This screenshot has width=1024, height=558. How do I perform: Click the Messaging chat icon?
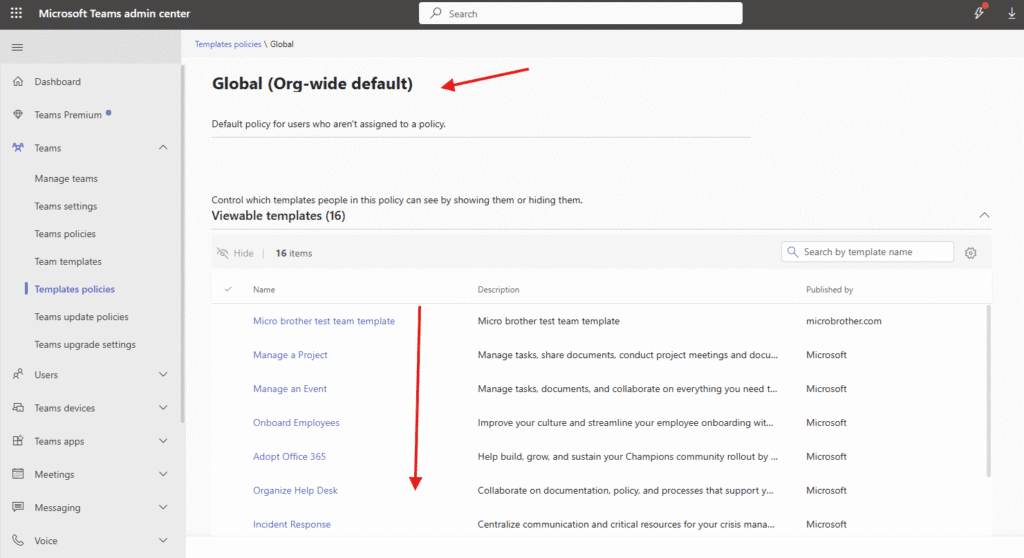pos(17,508)
